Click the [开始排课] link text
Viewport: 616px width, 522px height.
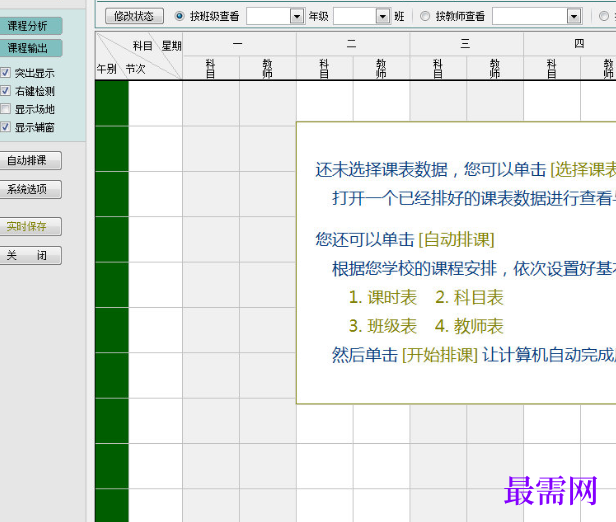440,355
